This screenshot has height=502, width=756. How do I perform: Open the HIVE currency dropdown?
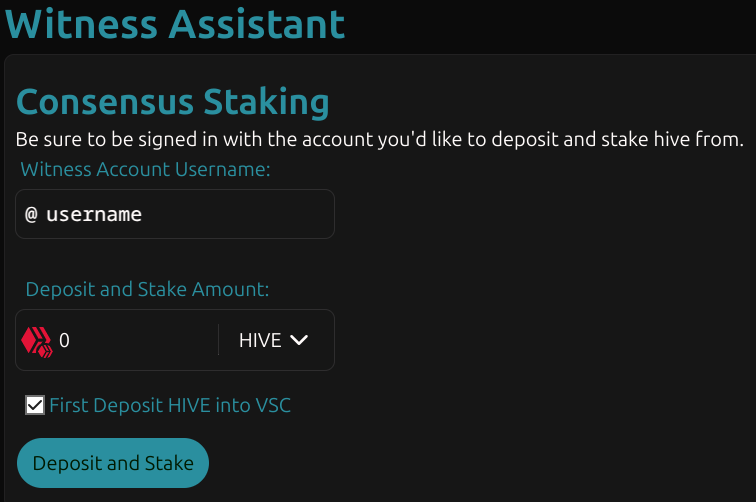click(x=273, y=340)
